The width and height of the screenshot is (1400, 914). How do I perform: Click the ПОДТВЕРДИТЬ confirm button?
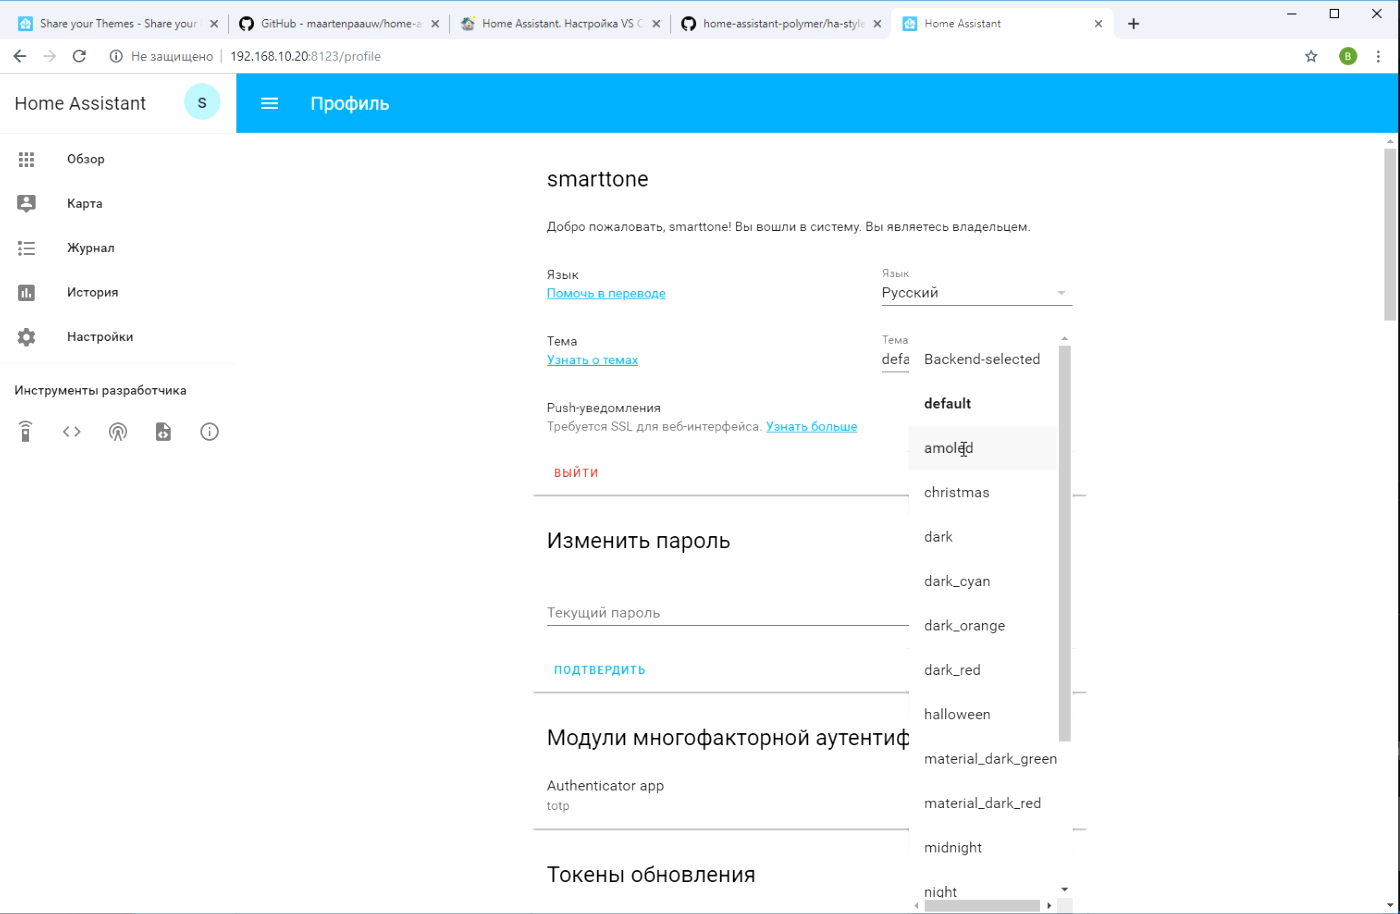(600, 670)
